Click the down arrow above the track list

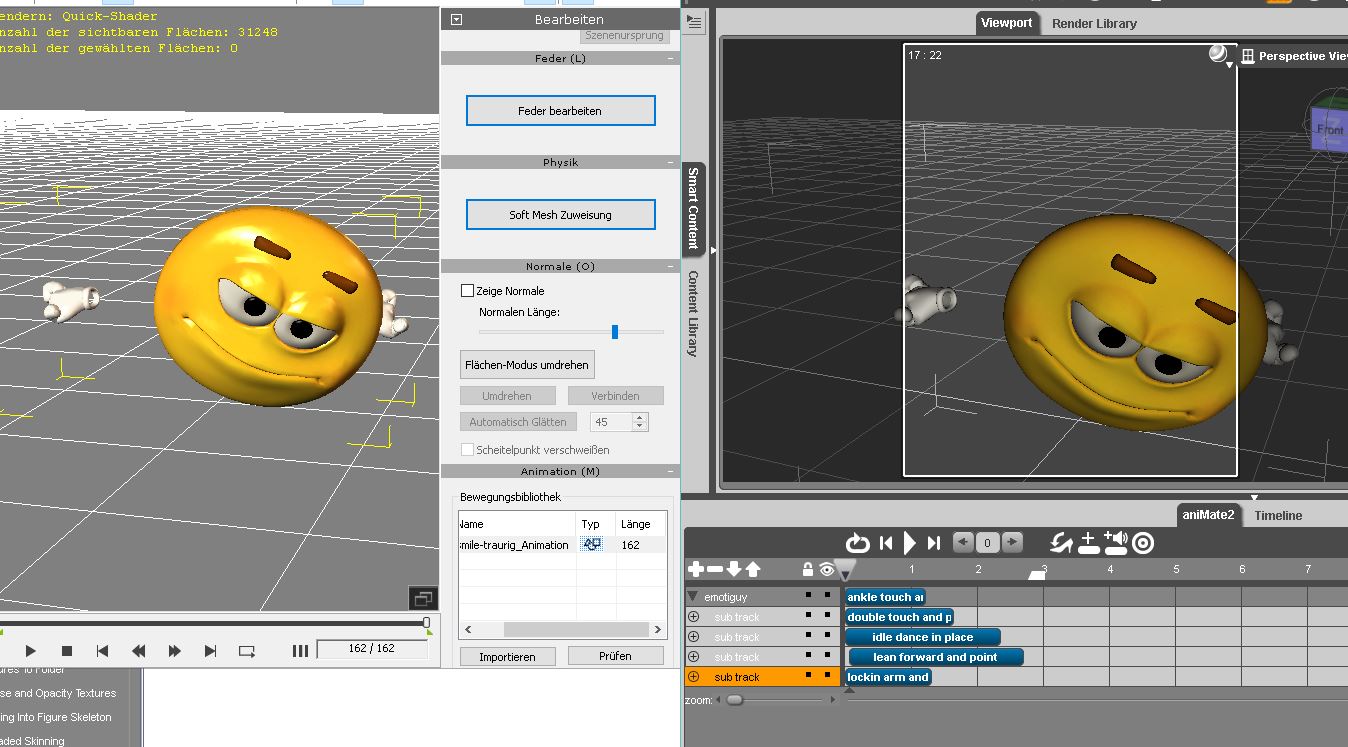tap(734, 569)
